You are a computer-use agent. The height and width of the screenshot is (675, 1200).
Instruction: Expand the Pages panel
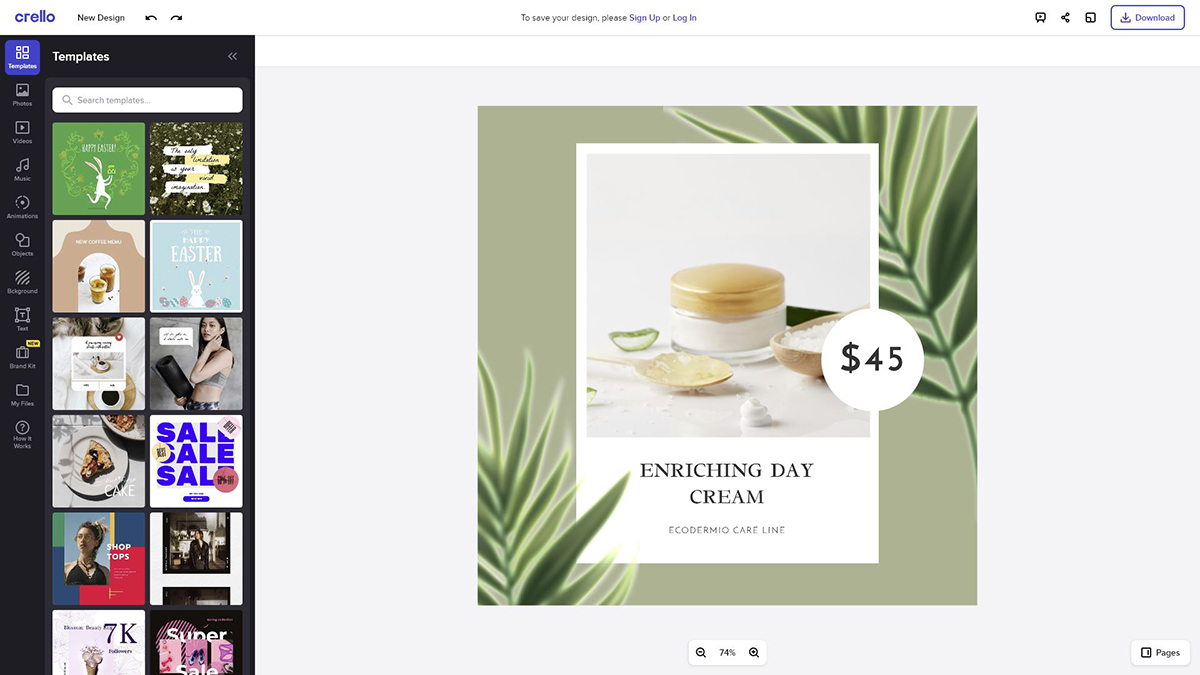(x=1160, y=652)
